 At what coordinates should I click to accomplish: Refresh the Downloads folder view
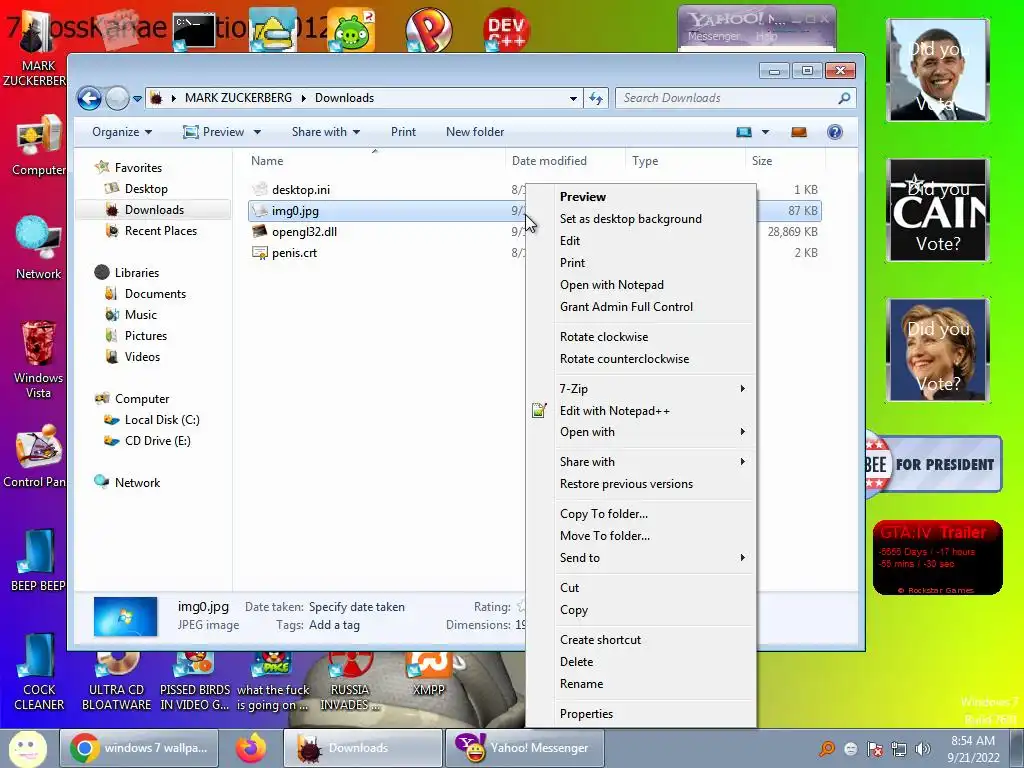596,98
